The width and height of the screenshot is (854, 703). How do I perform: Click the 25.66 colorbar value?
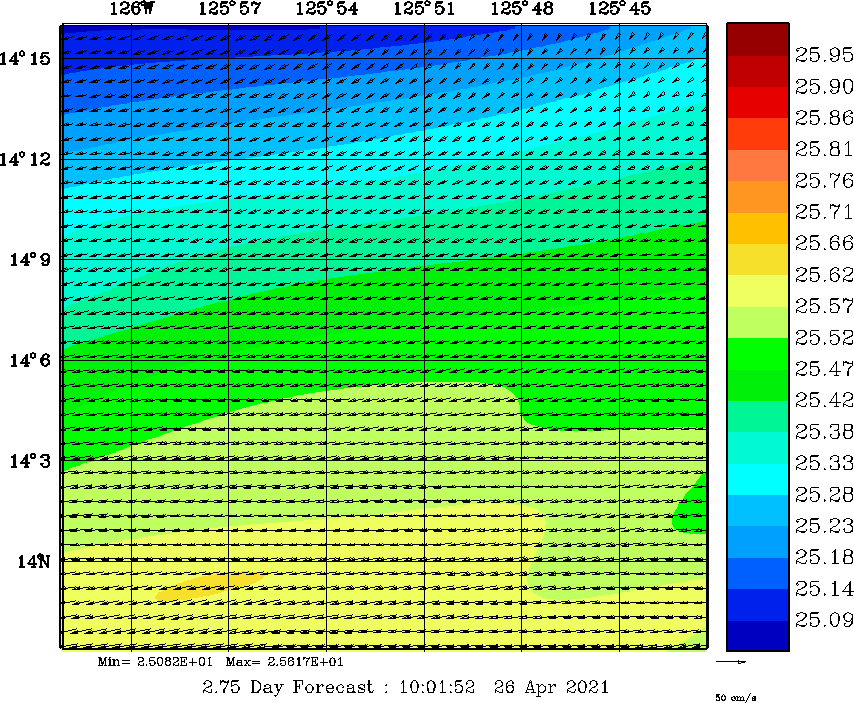(824, 243)
